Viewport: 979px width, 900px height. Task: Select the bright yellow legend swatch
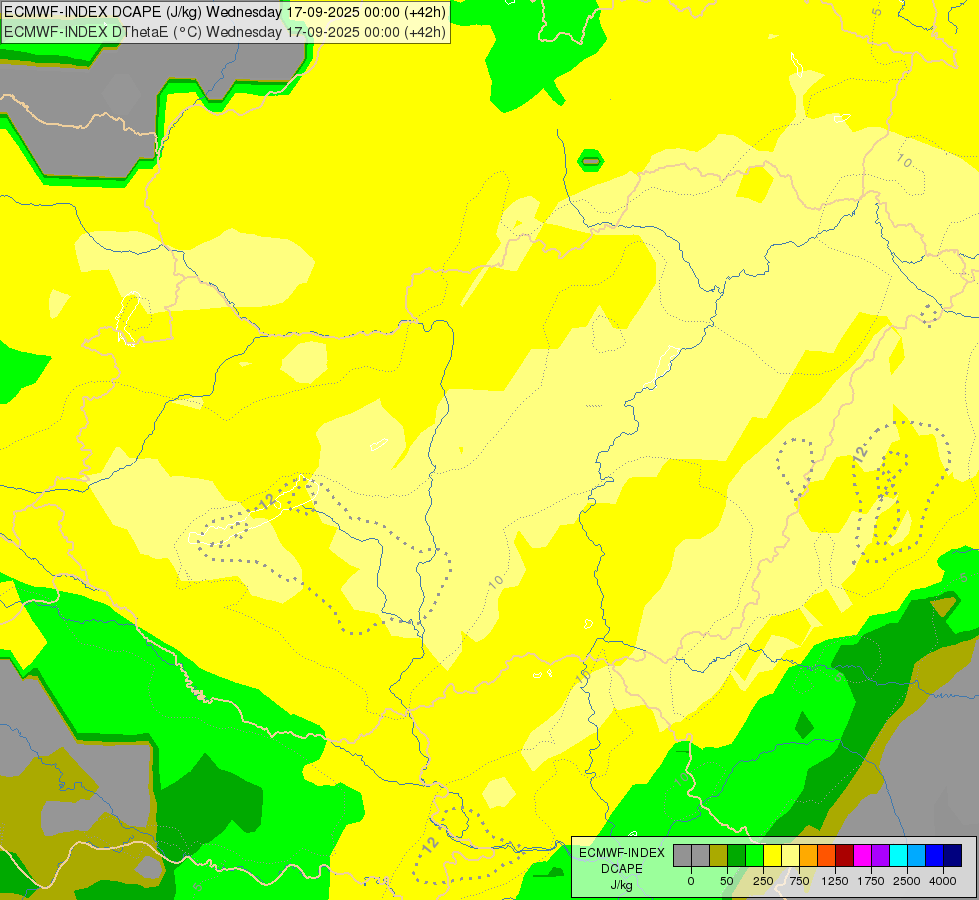(772, 855)
